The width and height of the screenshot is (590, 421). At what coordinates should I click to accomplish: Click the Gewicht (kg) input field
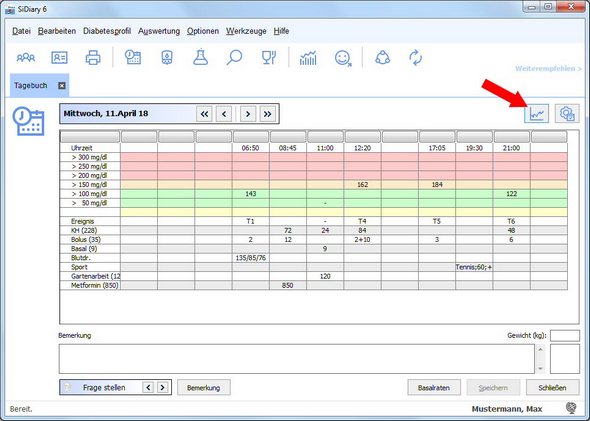(564, 336)
